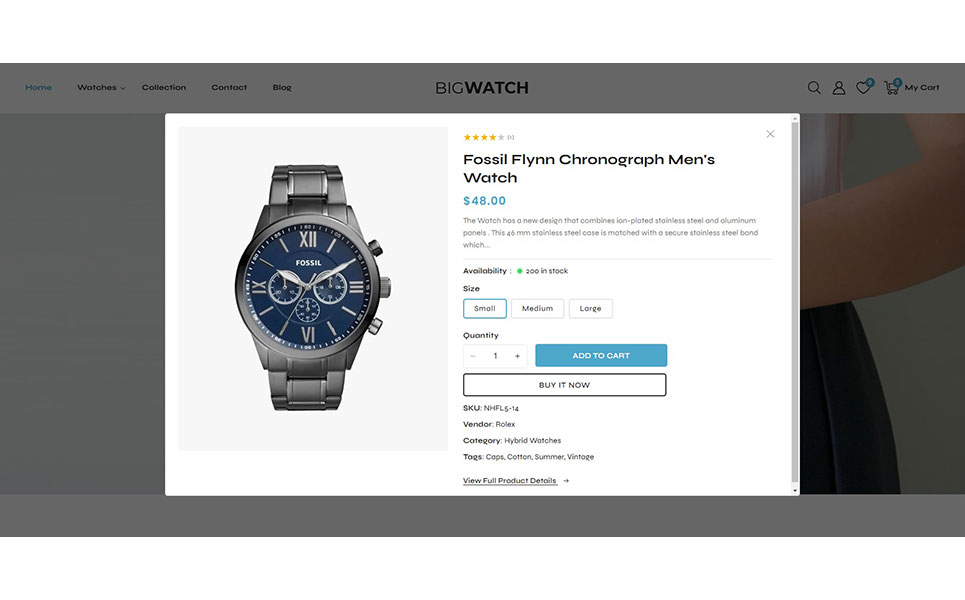Open the Blog menu item
Image resolution: width=965 pixels, height=600 pixels.
[x=282, y=87]
